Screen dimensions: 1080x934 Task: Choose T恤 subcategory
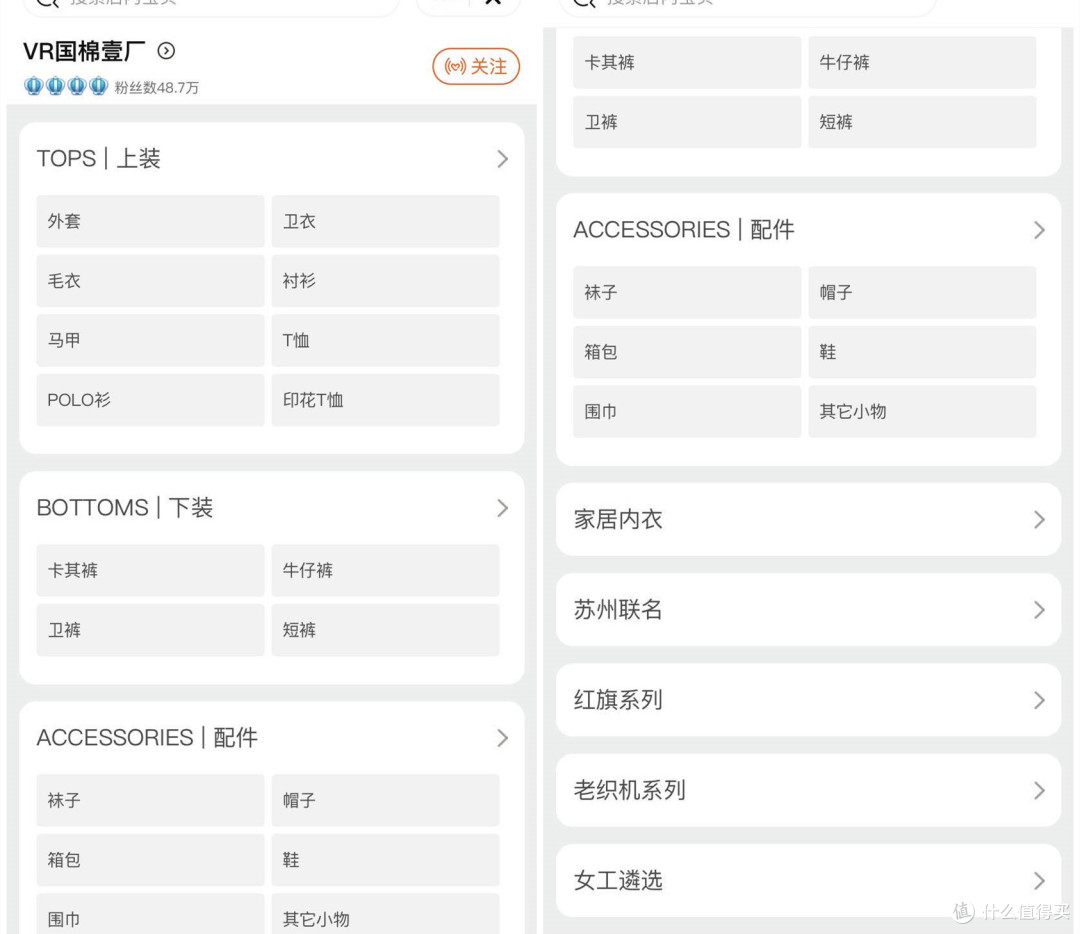click(x=385, y=340)
